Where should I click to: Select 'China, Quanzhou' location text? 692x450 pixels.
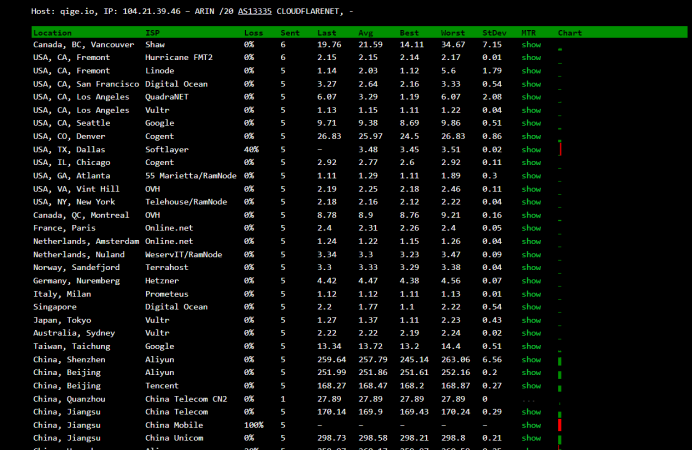coord(69,399)
